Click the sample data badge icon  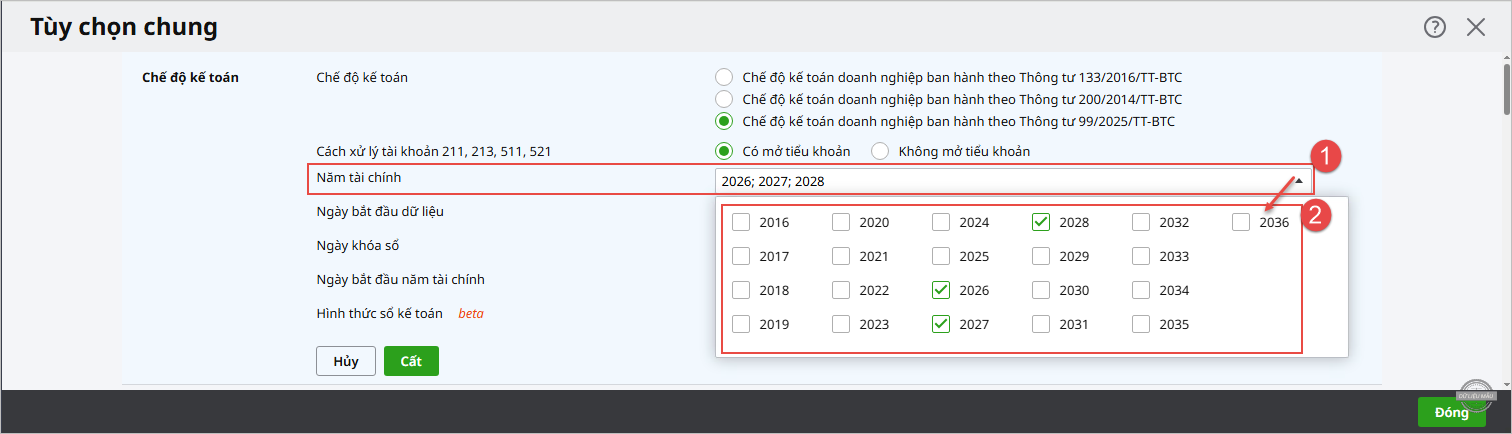coord(1475,393)
